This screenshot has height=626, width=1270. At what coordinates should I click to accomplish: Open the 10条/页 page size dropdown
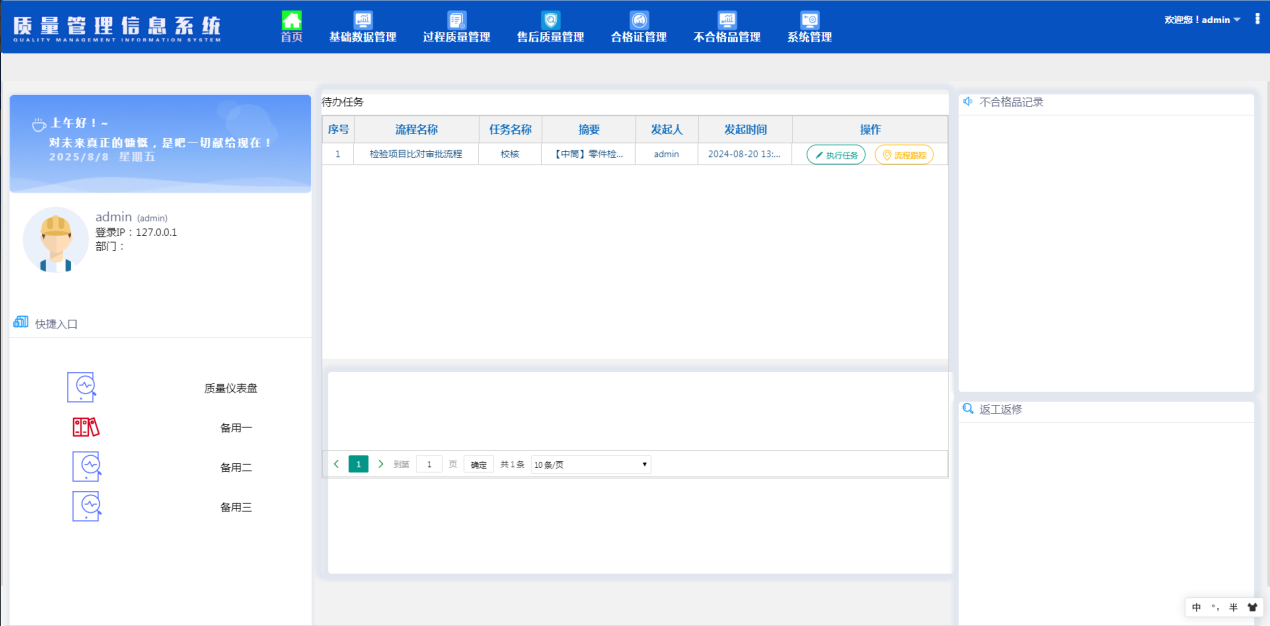(x=589, y=464)
